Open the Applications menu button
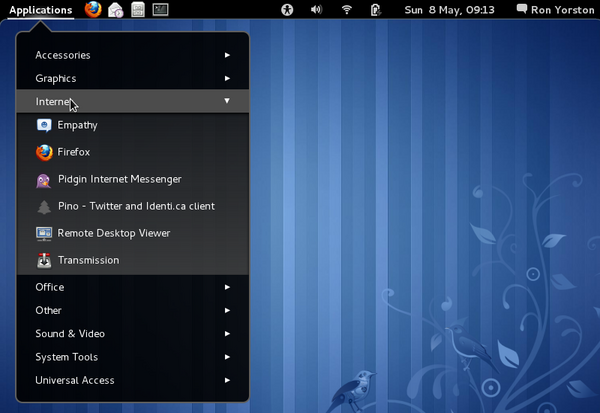Screen dimensions: 600x413 pyautogui.click(x=41, y=10)
